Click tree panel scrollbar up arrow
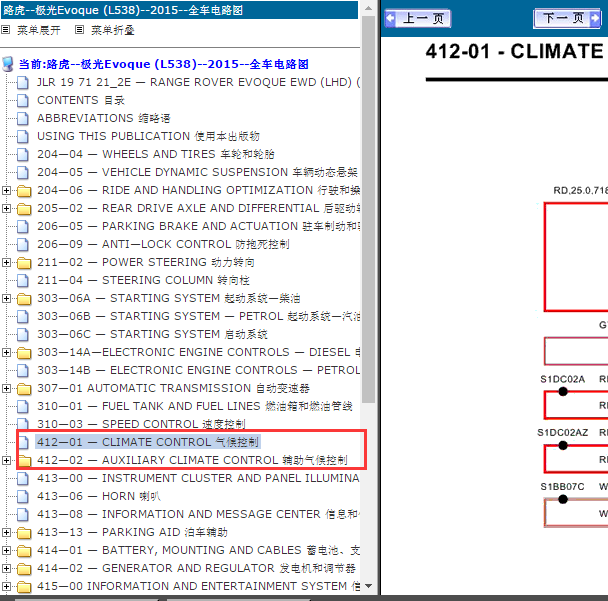 [368, 8]
